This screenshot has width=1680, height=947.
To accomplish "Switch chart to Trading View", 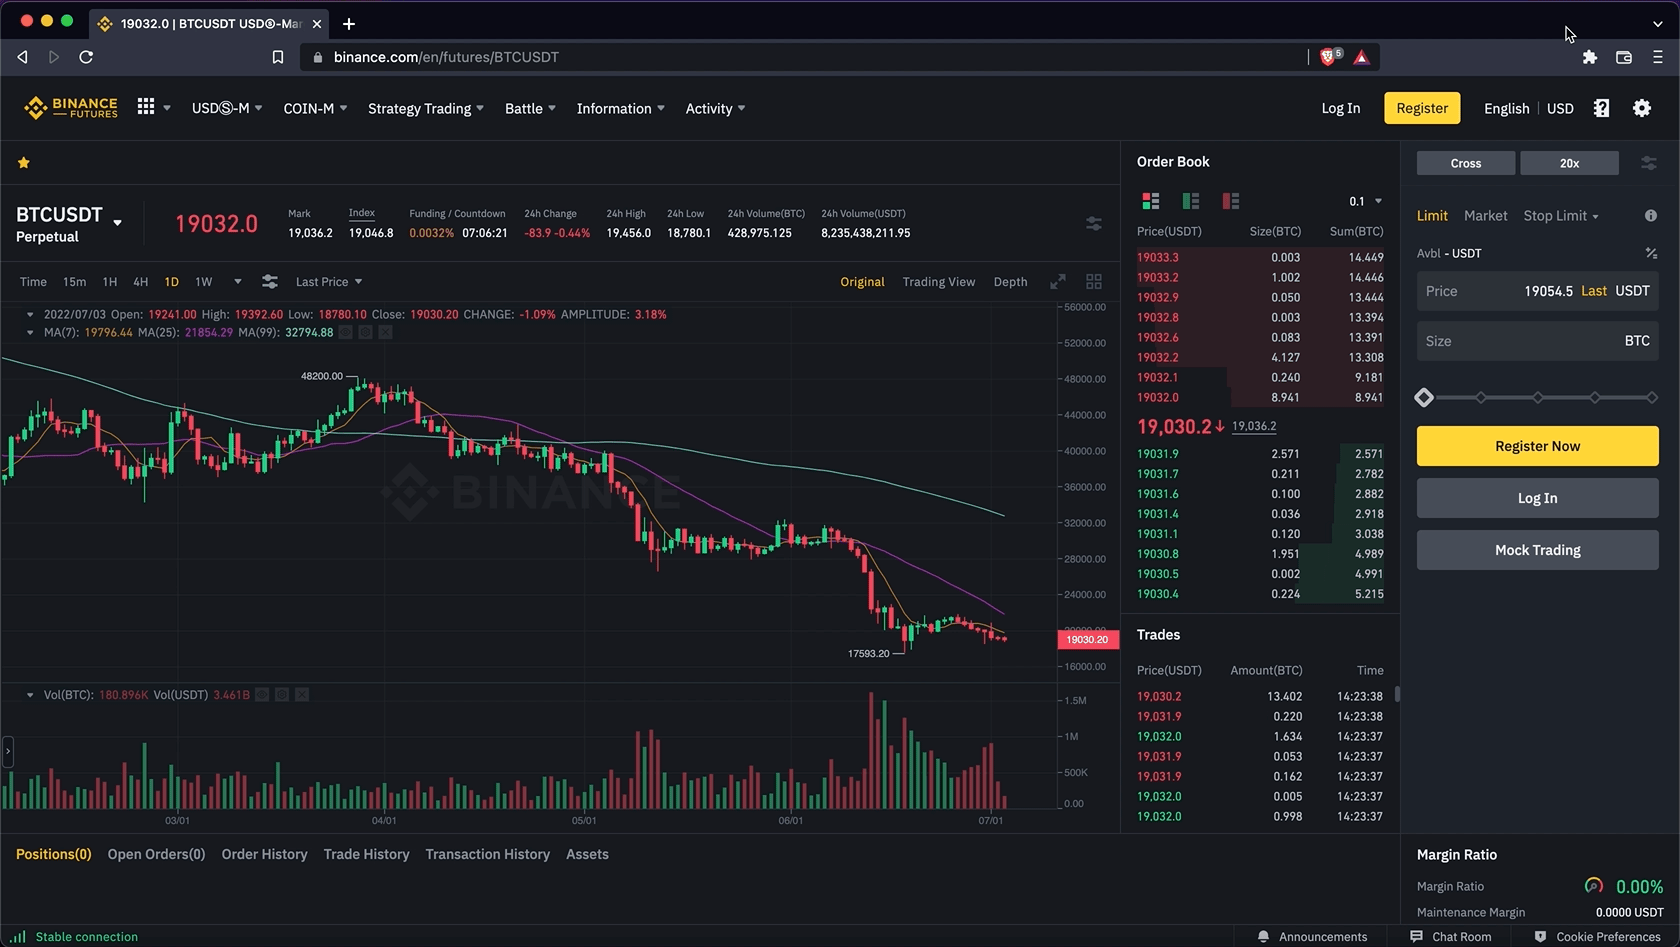I will pos(938,282).
